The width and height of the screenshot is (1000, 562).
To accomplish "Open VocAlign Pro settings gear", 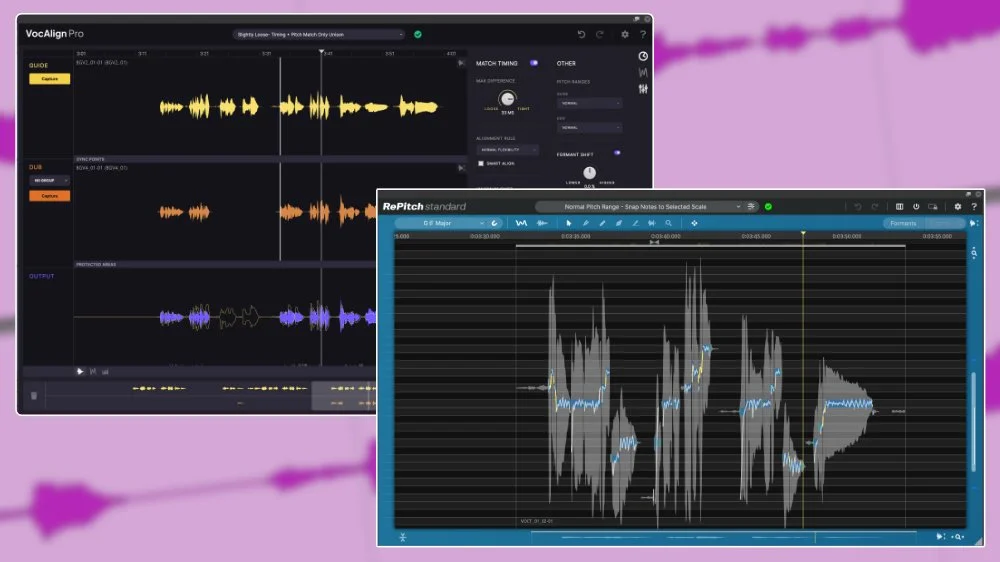I will click(x=625, y=34).
